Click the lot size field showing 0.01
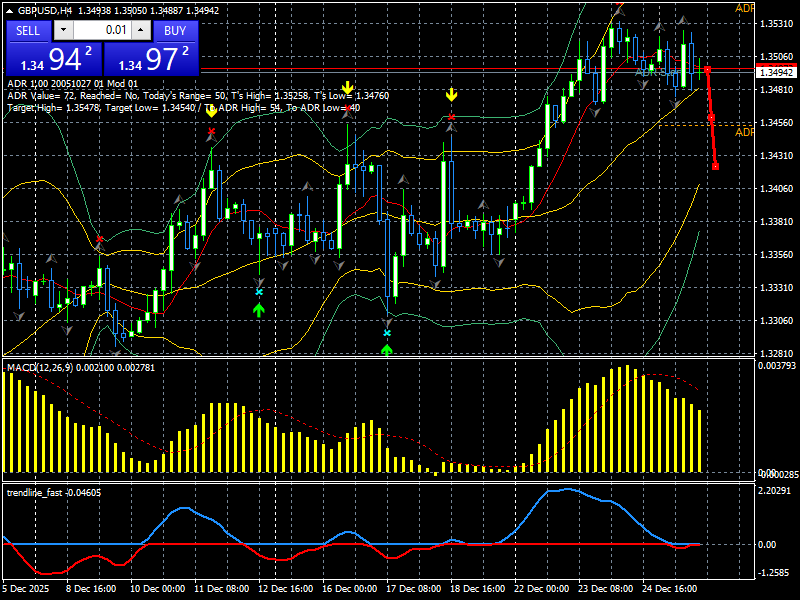Screen dimensions: 800x600 click(103, 30)
